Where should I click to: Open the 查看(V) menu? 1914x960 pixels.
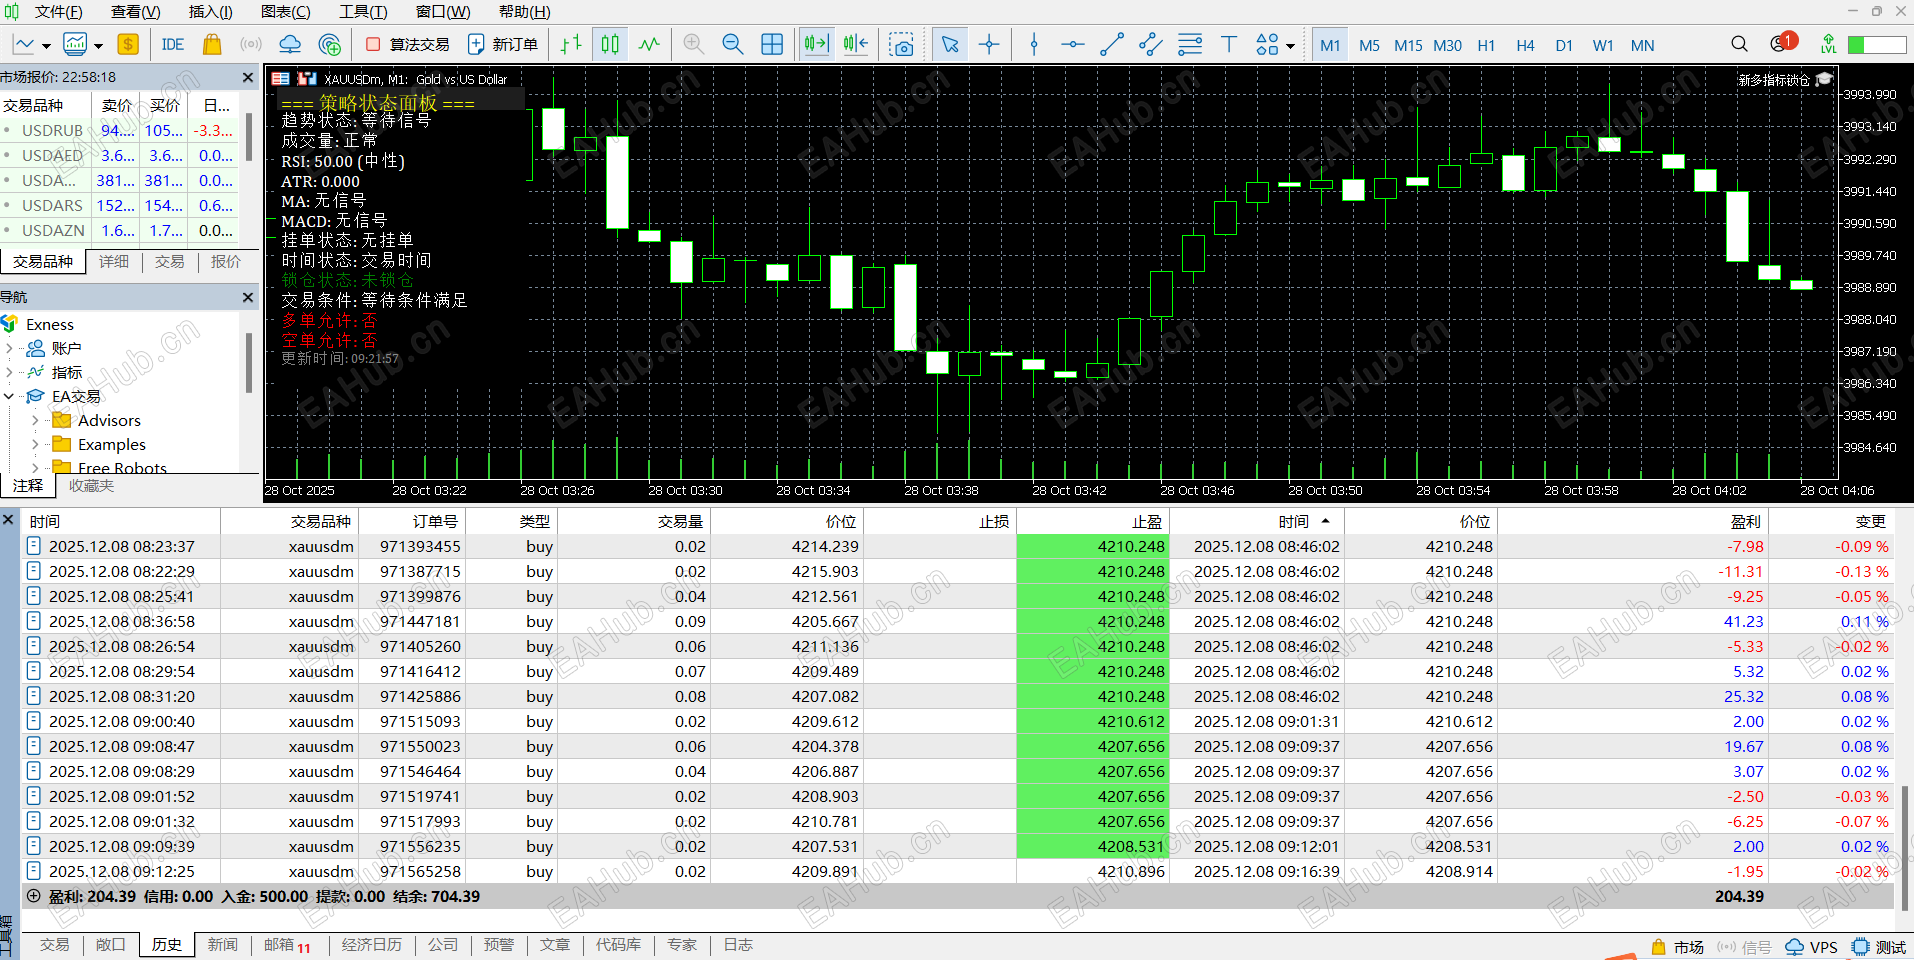tap(135, 12)
